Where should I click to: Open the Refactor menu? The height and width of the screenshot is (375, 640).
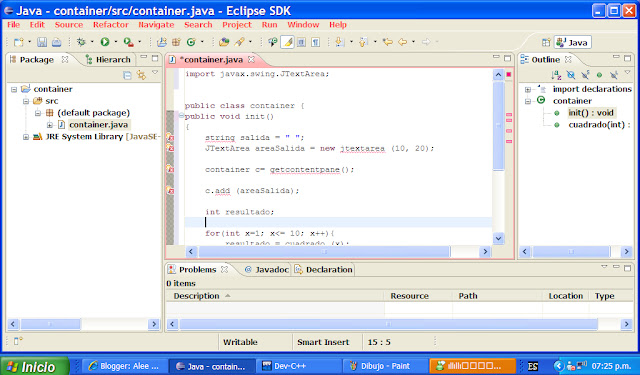(111, 24)
